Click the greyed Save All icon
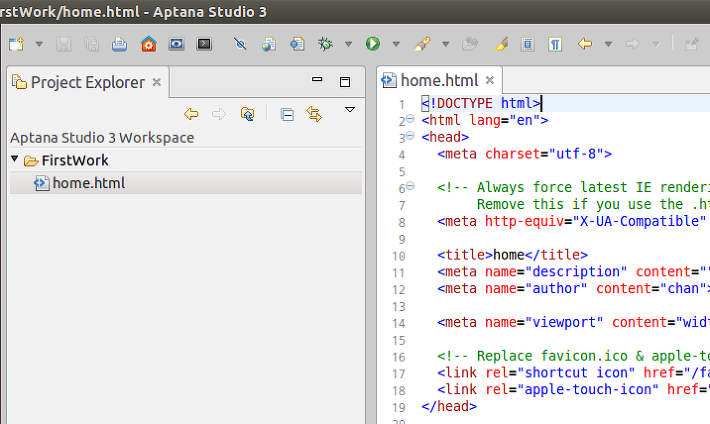 point(91,44)
